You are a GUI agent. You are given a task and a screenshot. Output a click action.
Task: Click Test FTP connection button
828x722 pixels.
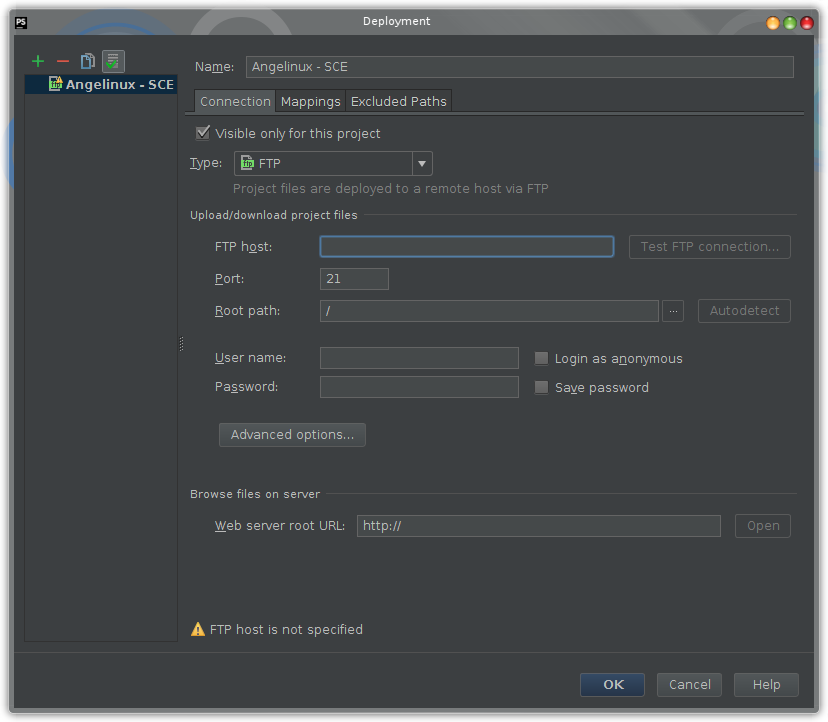[x=710, y=247]
